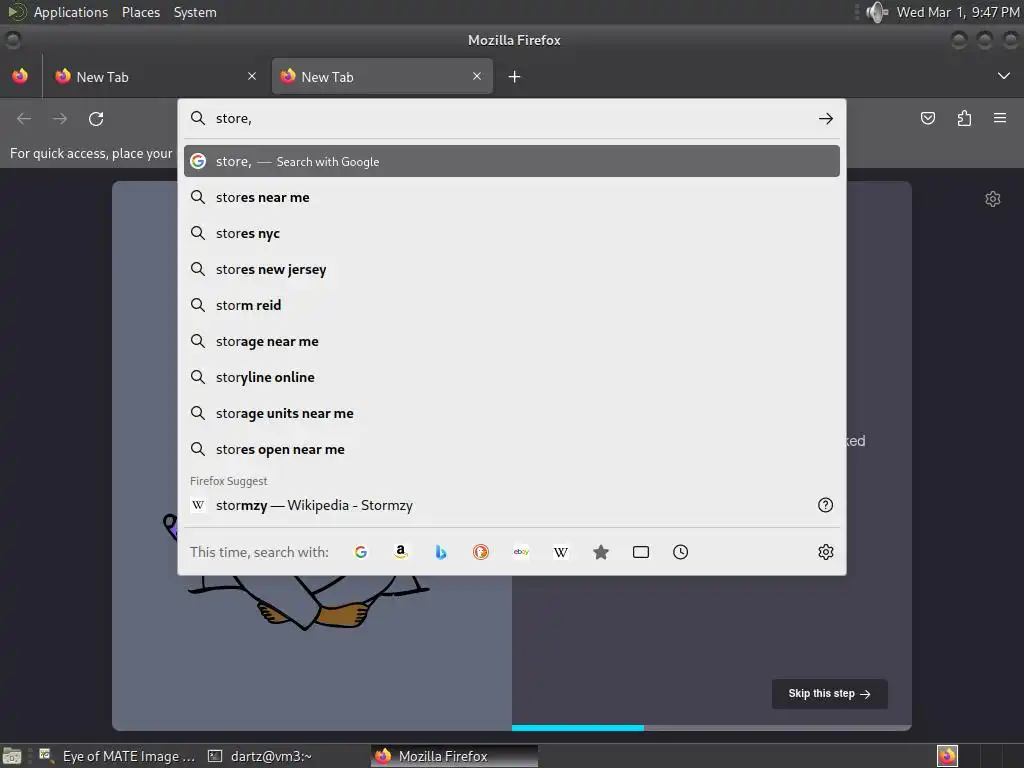1024x768 pixels.
Task: Open the Firefox View pinned icon
Action: point(20,76)
